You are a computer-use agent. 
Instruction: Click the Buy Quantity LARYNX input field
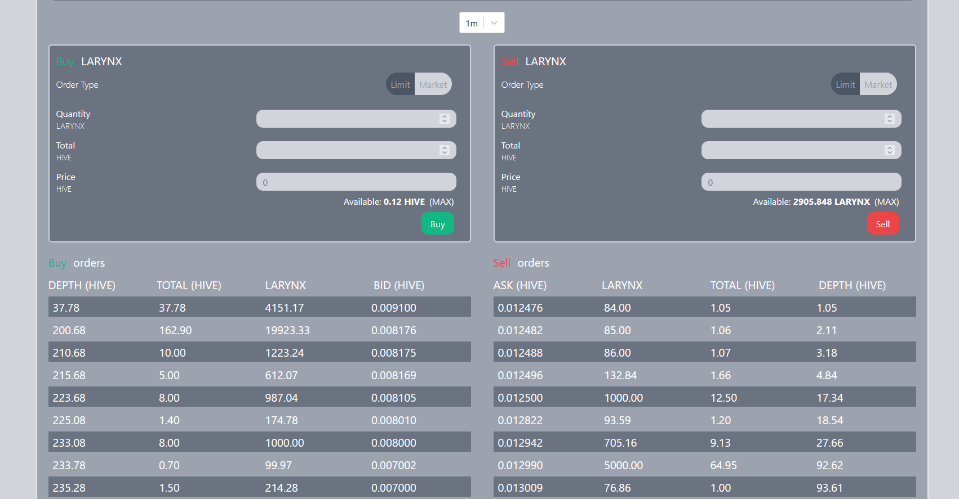(356, 119)
